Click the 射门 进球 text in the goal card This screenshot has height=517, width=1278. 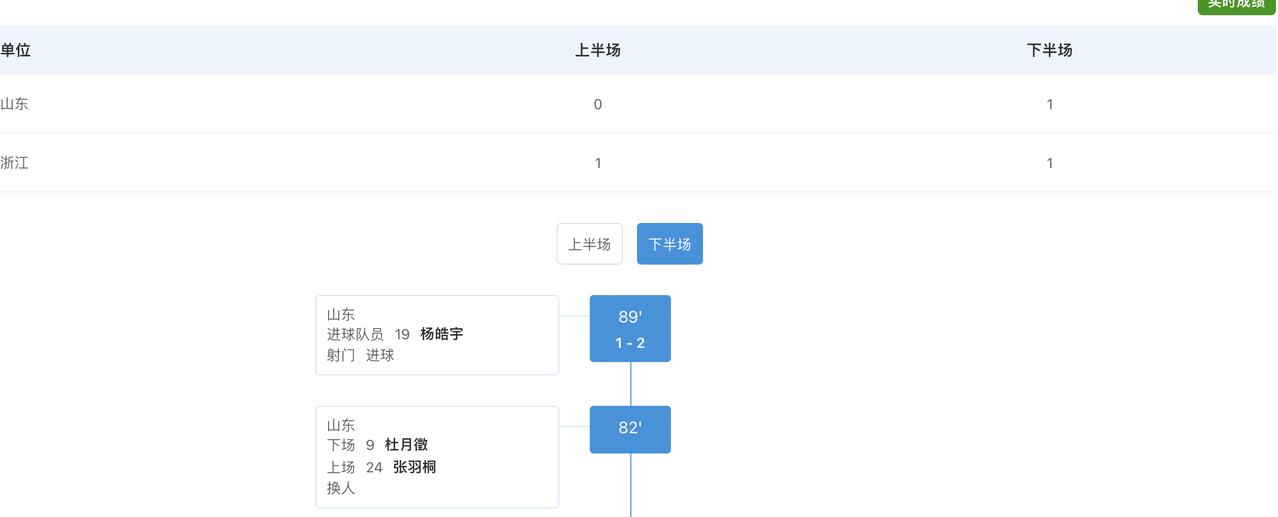(x=360, y=355)
